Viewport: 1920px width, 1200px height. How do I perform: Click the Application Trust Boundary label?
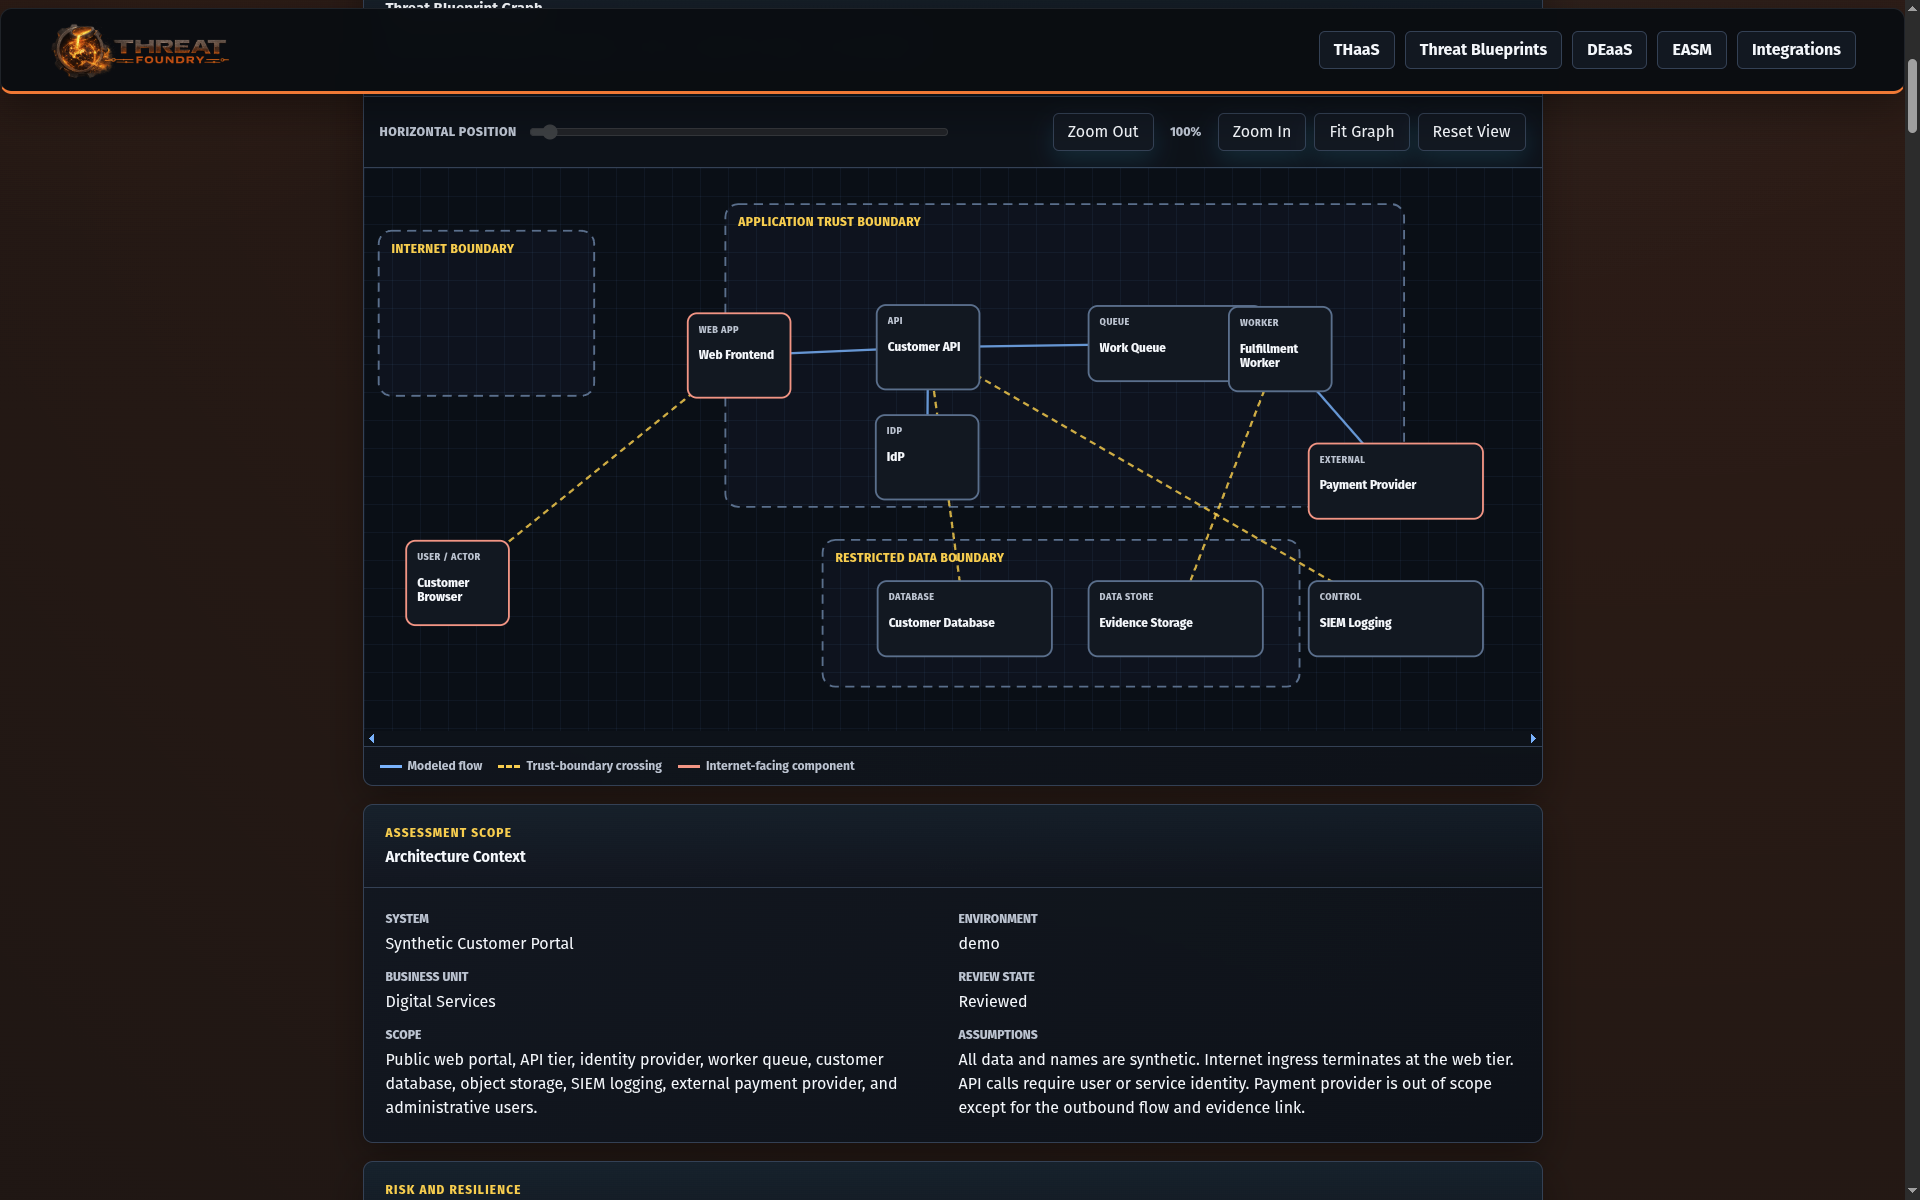pos(829,222)
